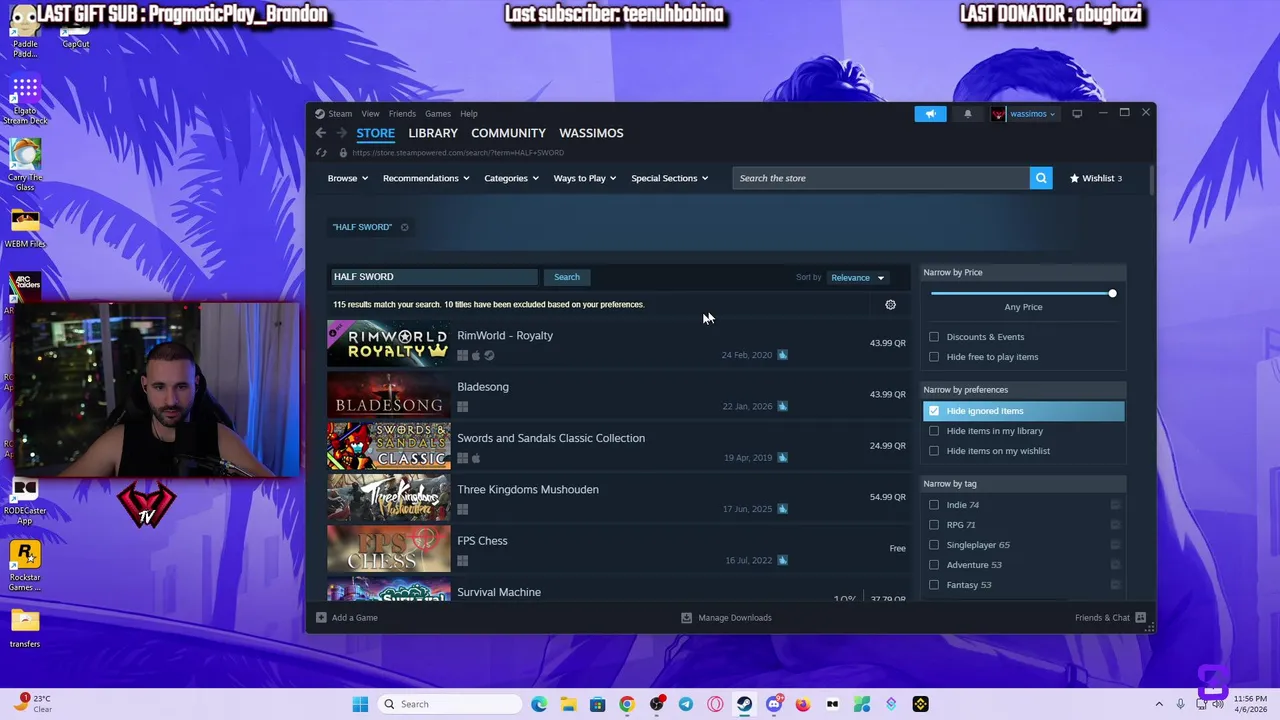This screenshot has width=1280, height=720.
Task: Expand the Categories dropdown
Action: (512, 178)
